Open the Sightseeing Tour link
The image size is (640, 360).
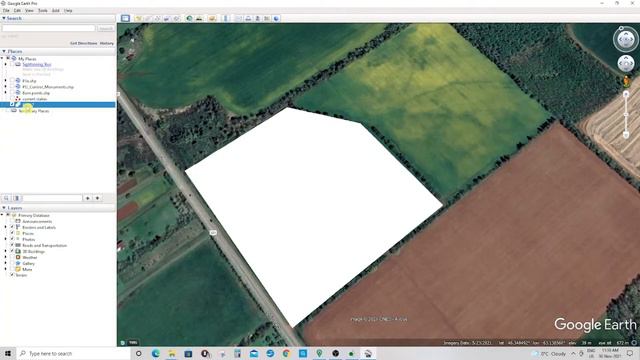coord(37,64)
